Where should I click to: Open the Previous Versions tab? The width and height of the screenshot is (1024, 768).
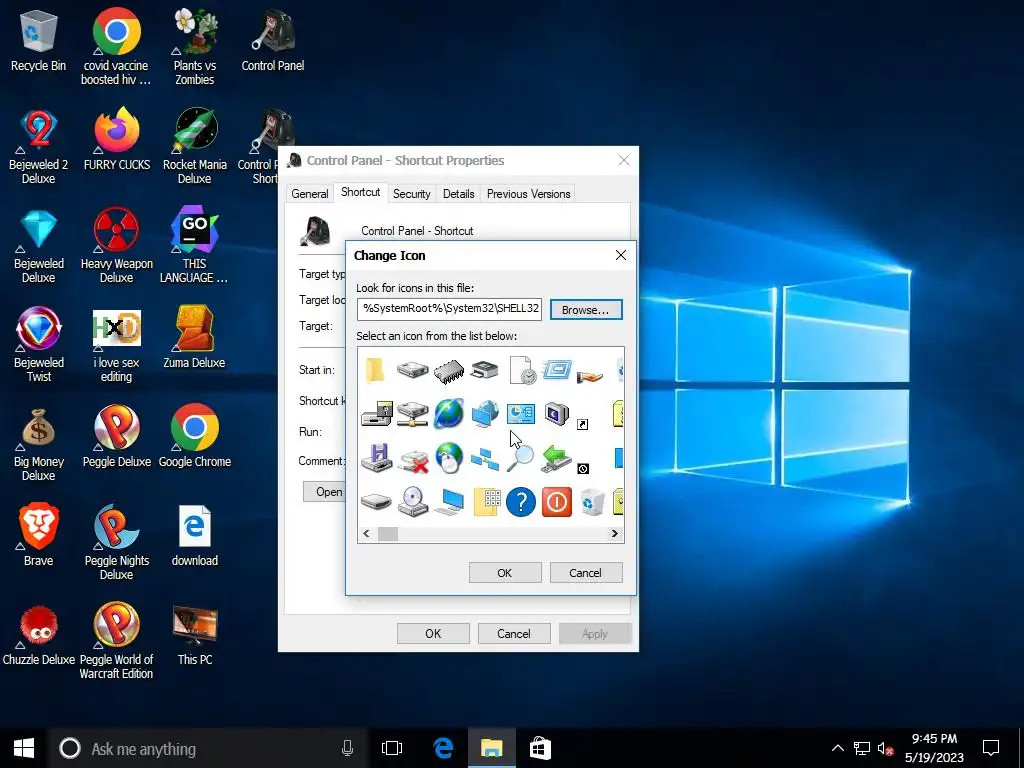[x=528, y=194]
